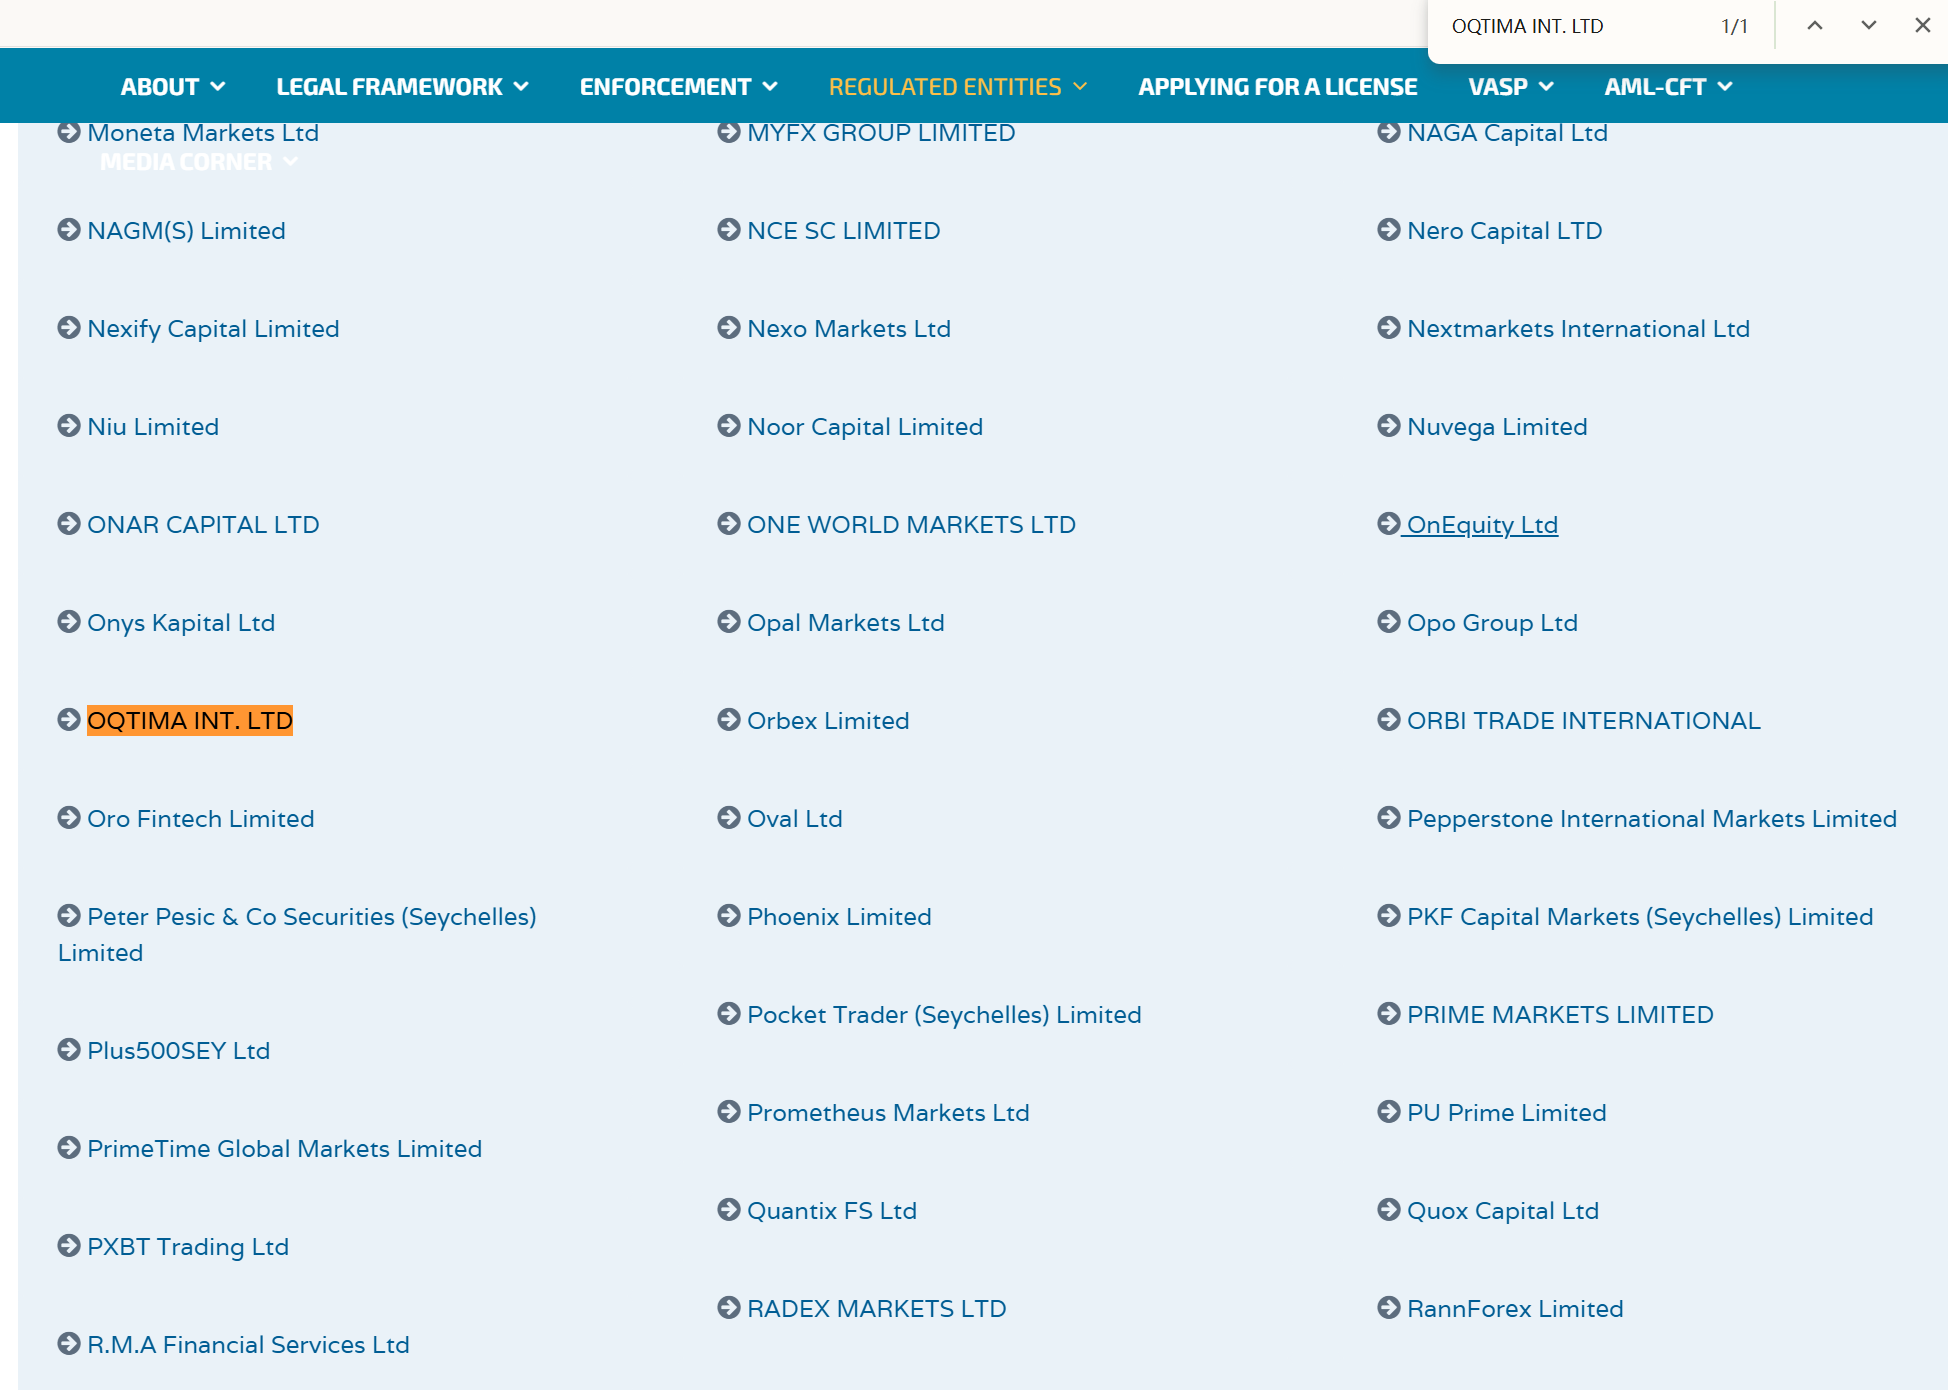
Task: Open the ENFORCEMENT dropdown menu
Action: (x=679, y=87)
